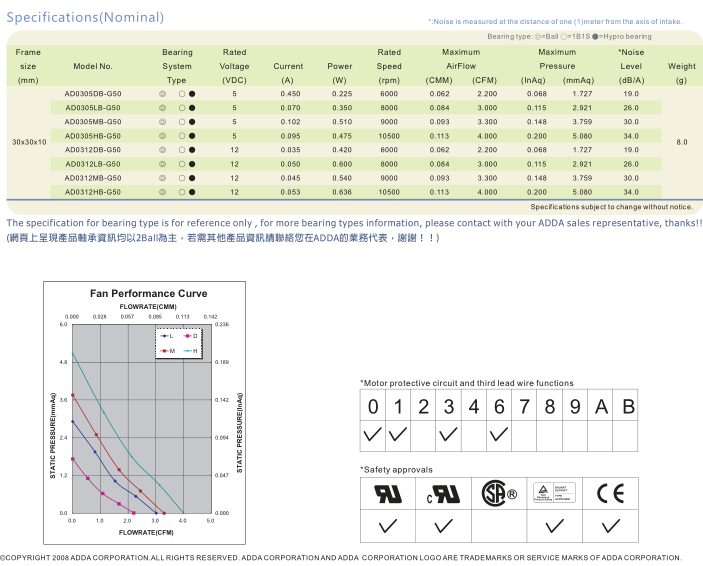
Task: Click the Hypro bearing dot for AD0305DB-G50
Action: (192, 94)
